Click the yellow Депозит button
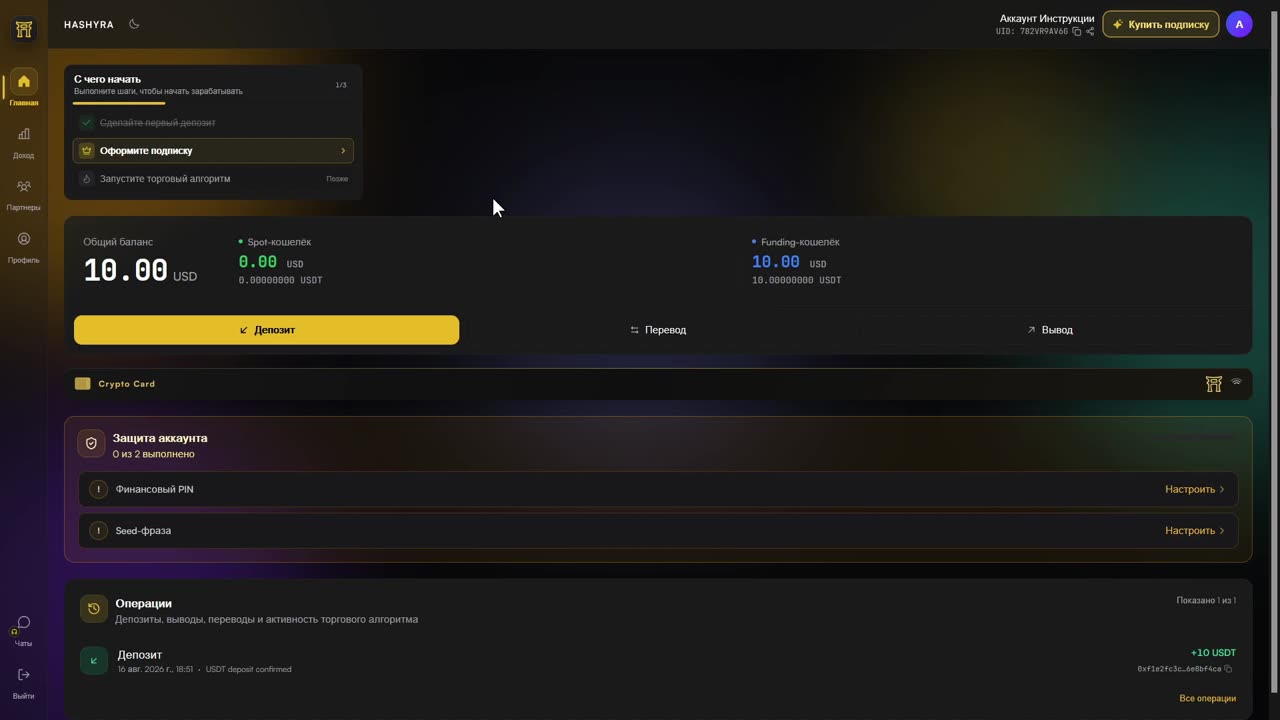The width and height of the screenshot is (1280, 720). click(266, 330)
